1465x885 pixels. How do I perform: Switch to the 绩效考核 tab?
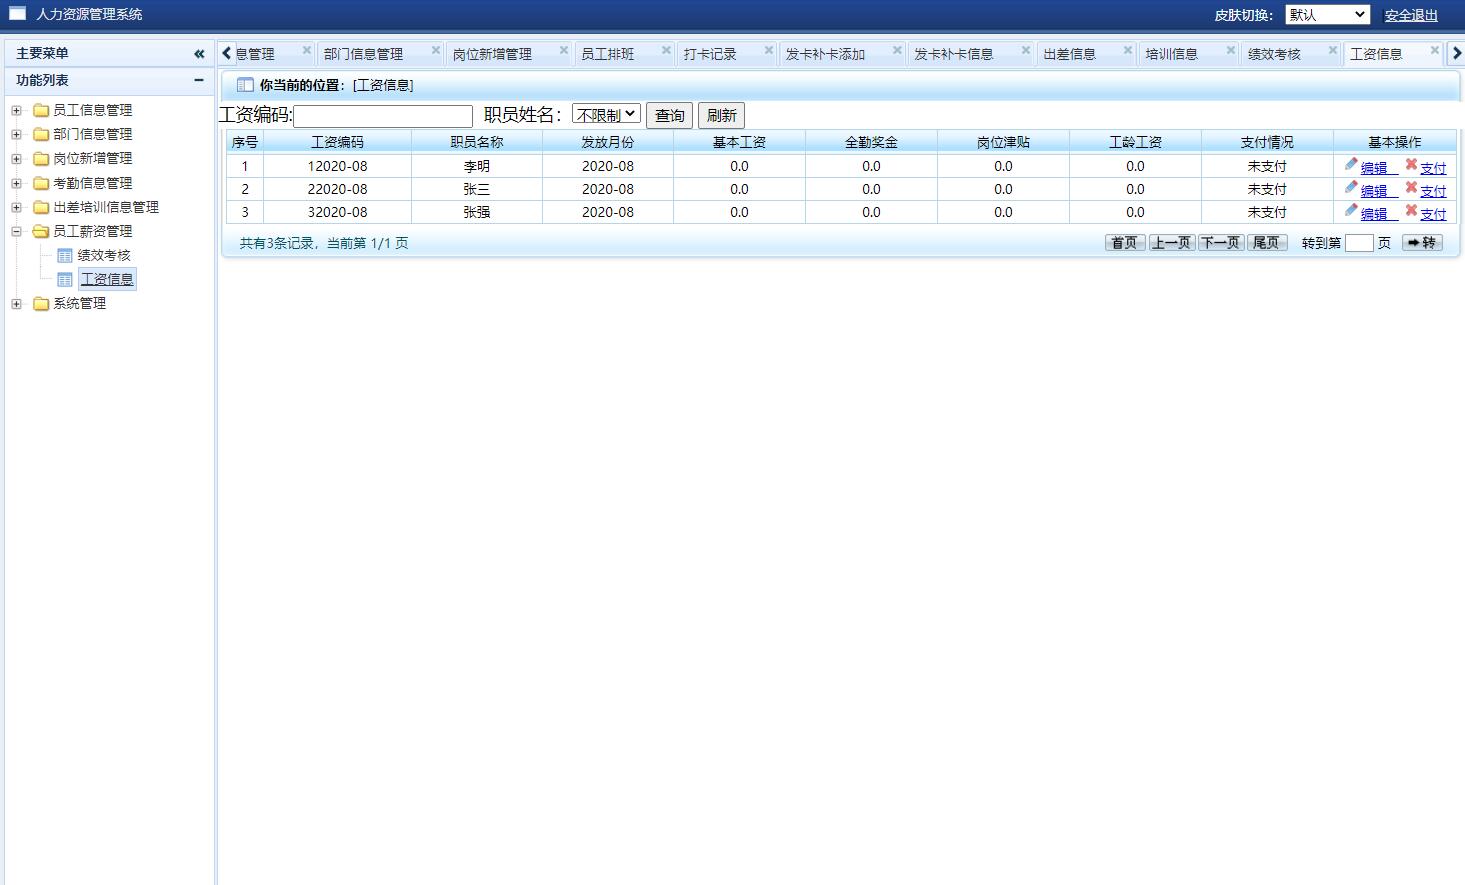coord(1274,54)
